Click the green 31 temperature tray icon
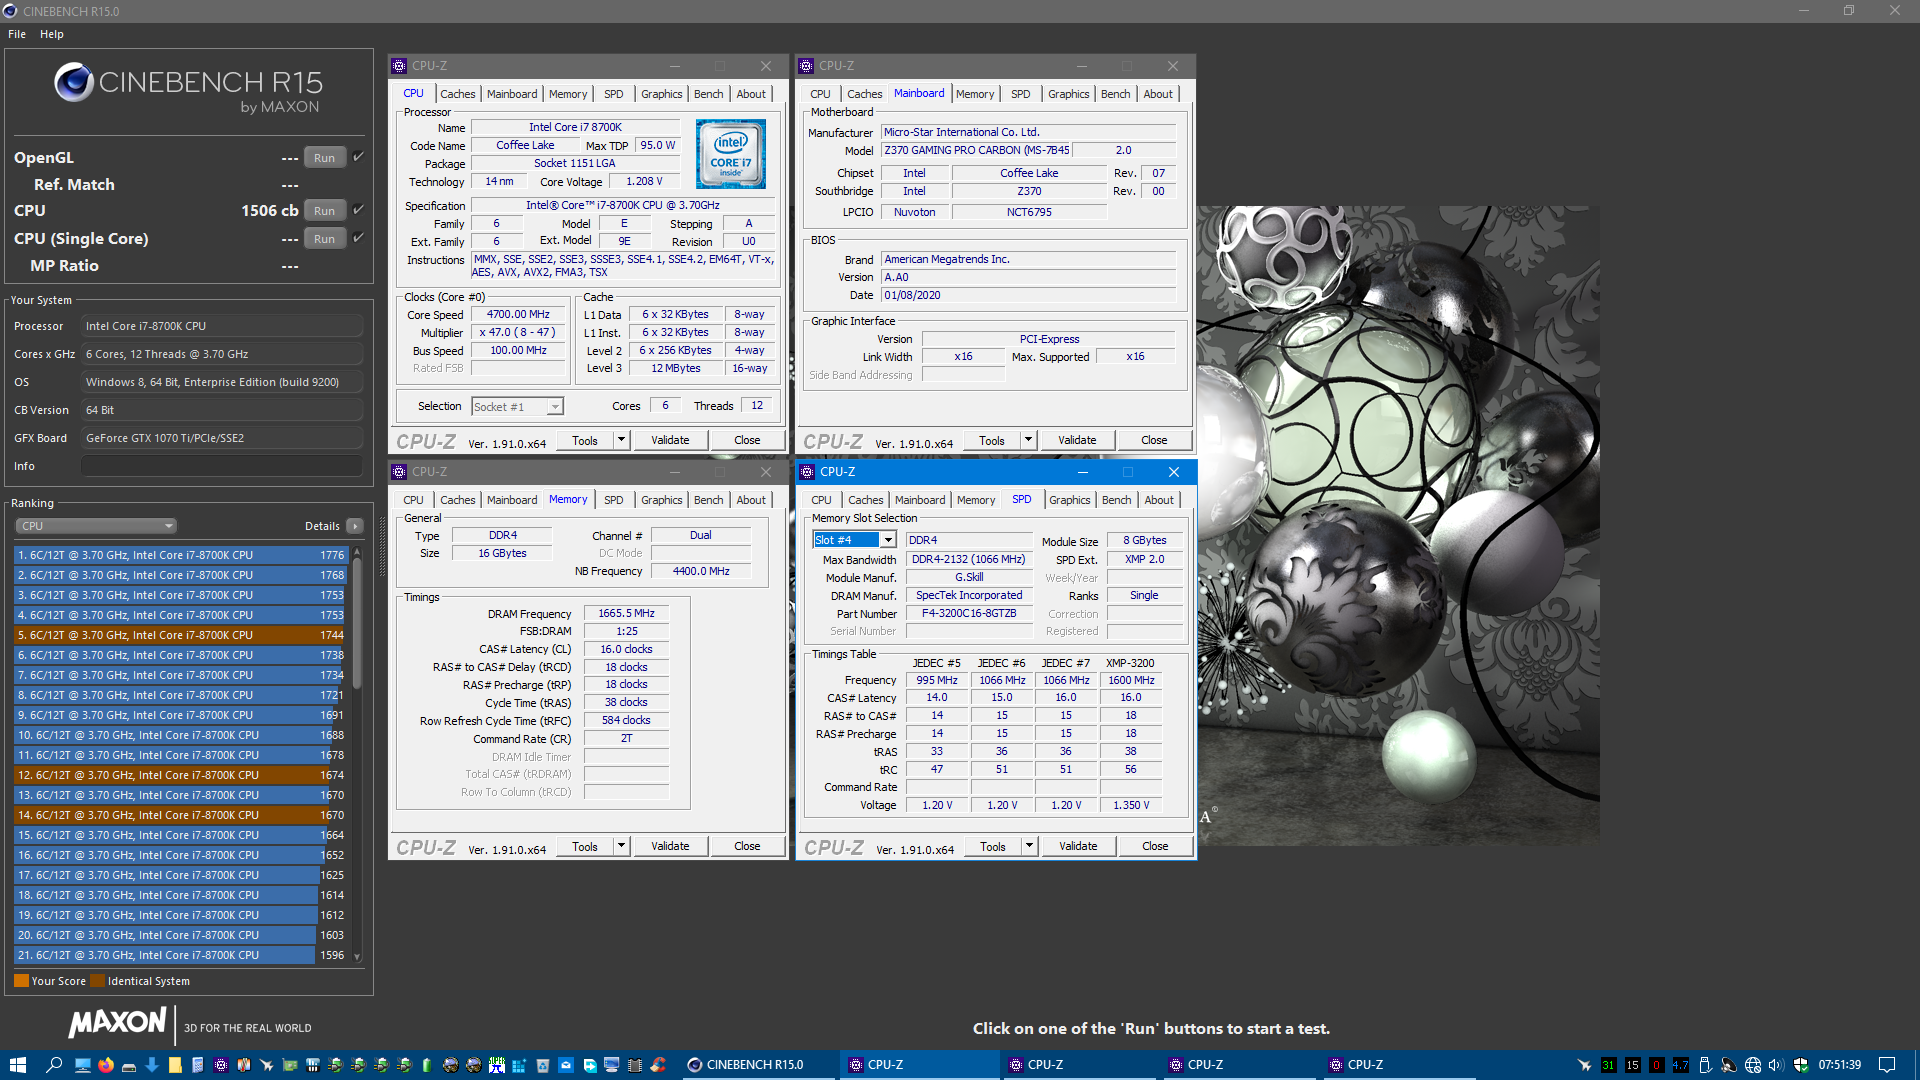 tap(1609, 1065)
